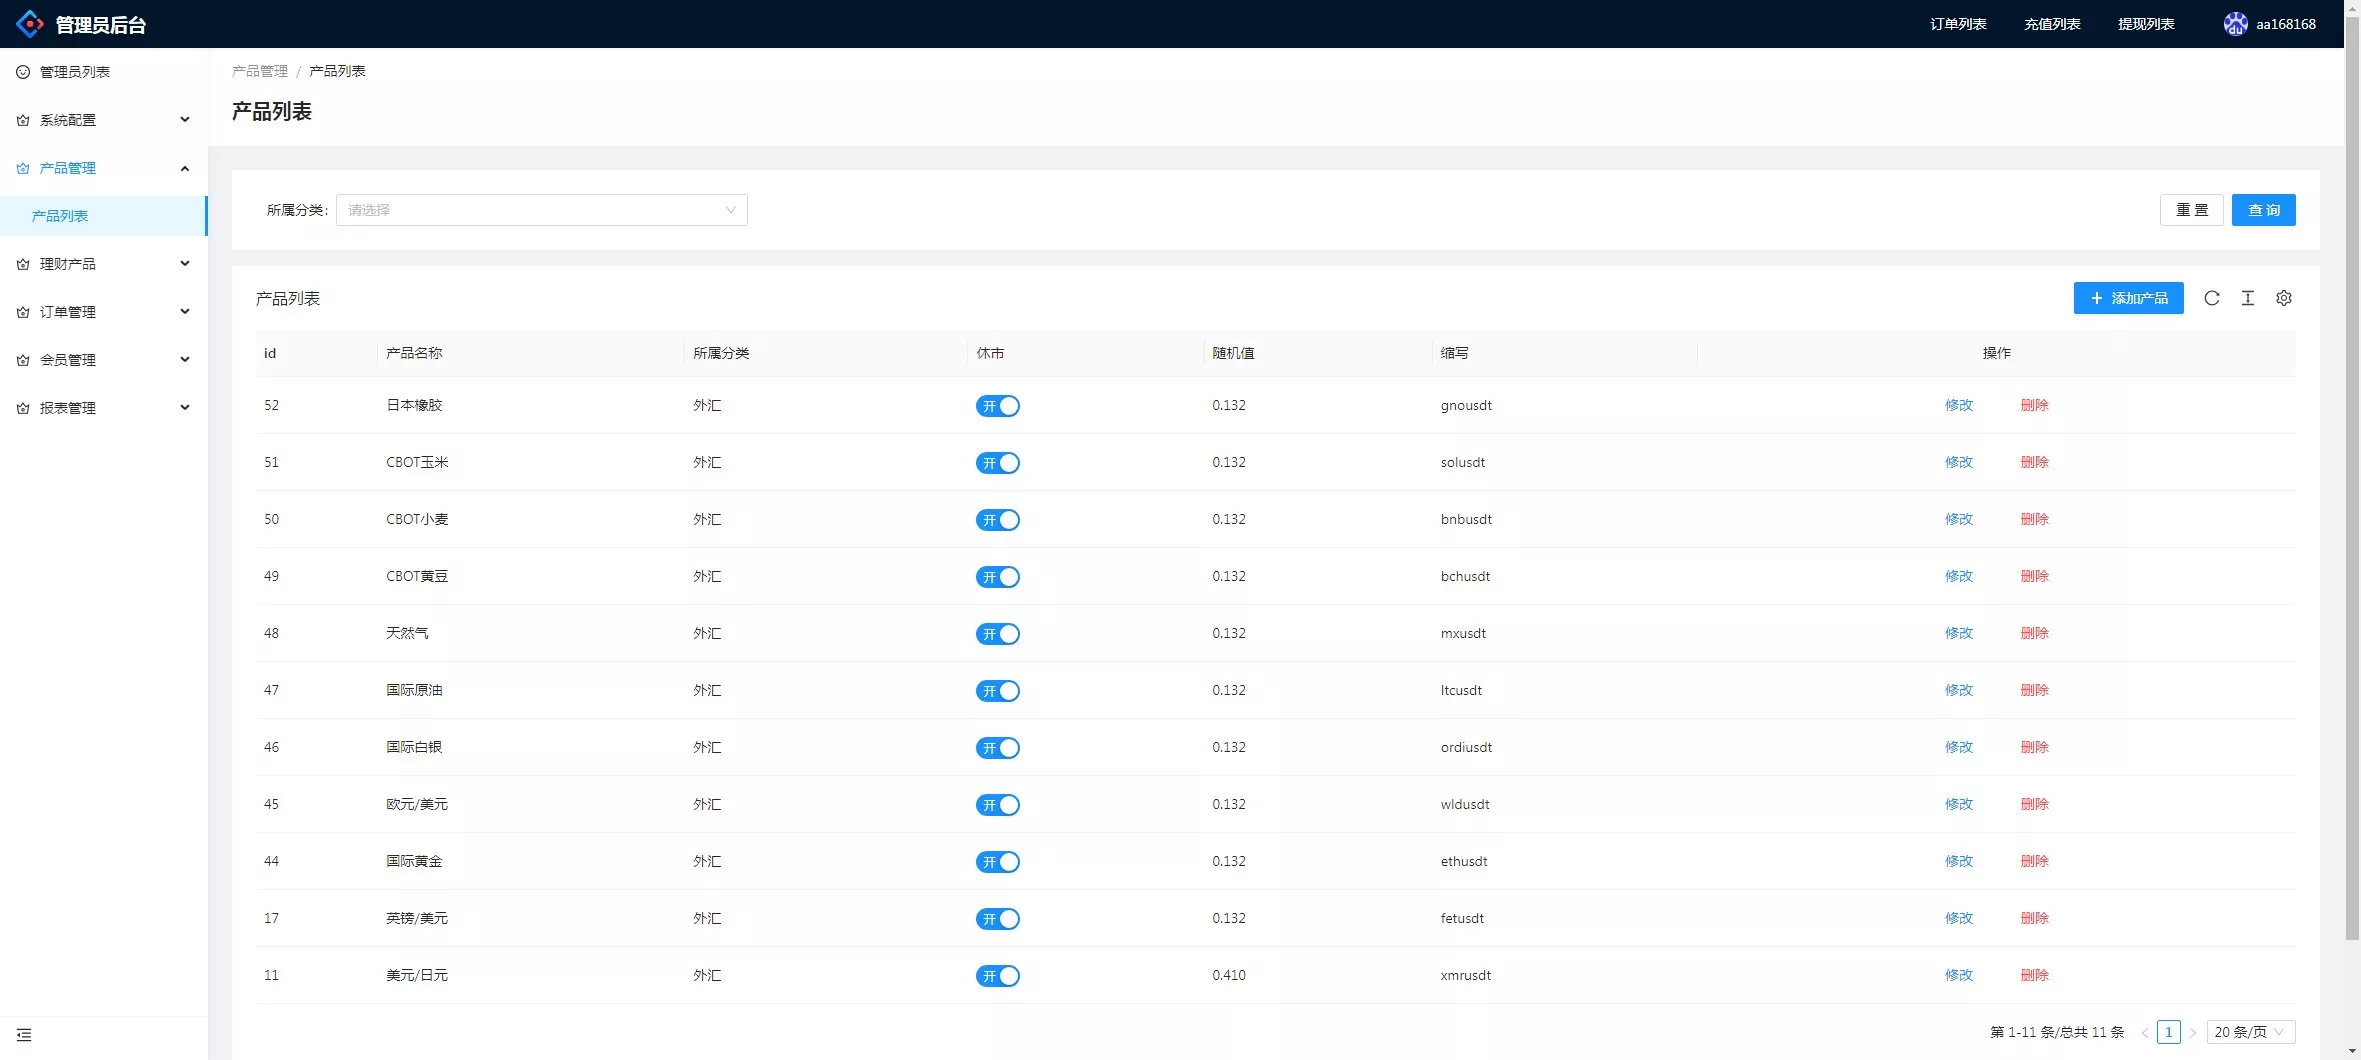
Task: Click the 添加产品 button
Action: tap(2128, 298)
